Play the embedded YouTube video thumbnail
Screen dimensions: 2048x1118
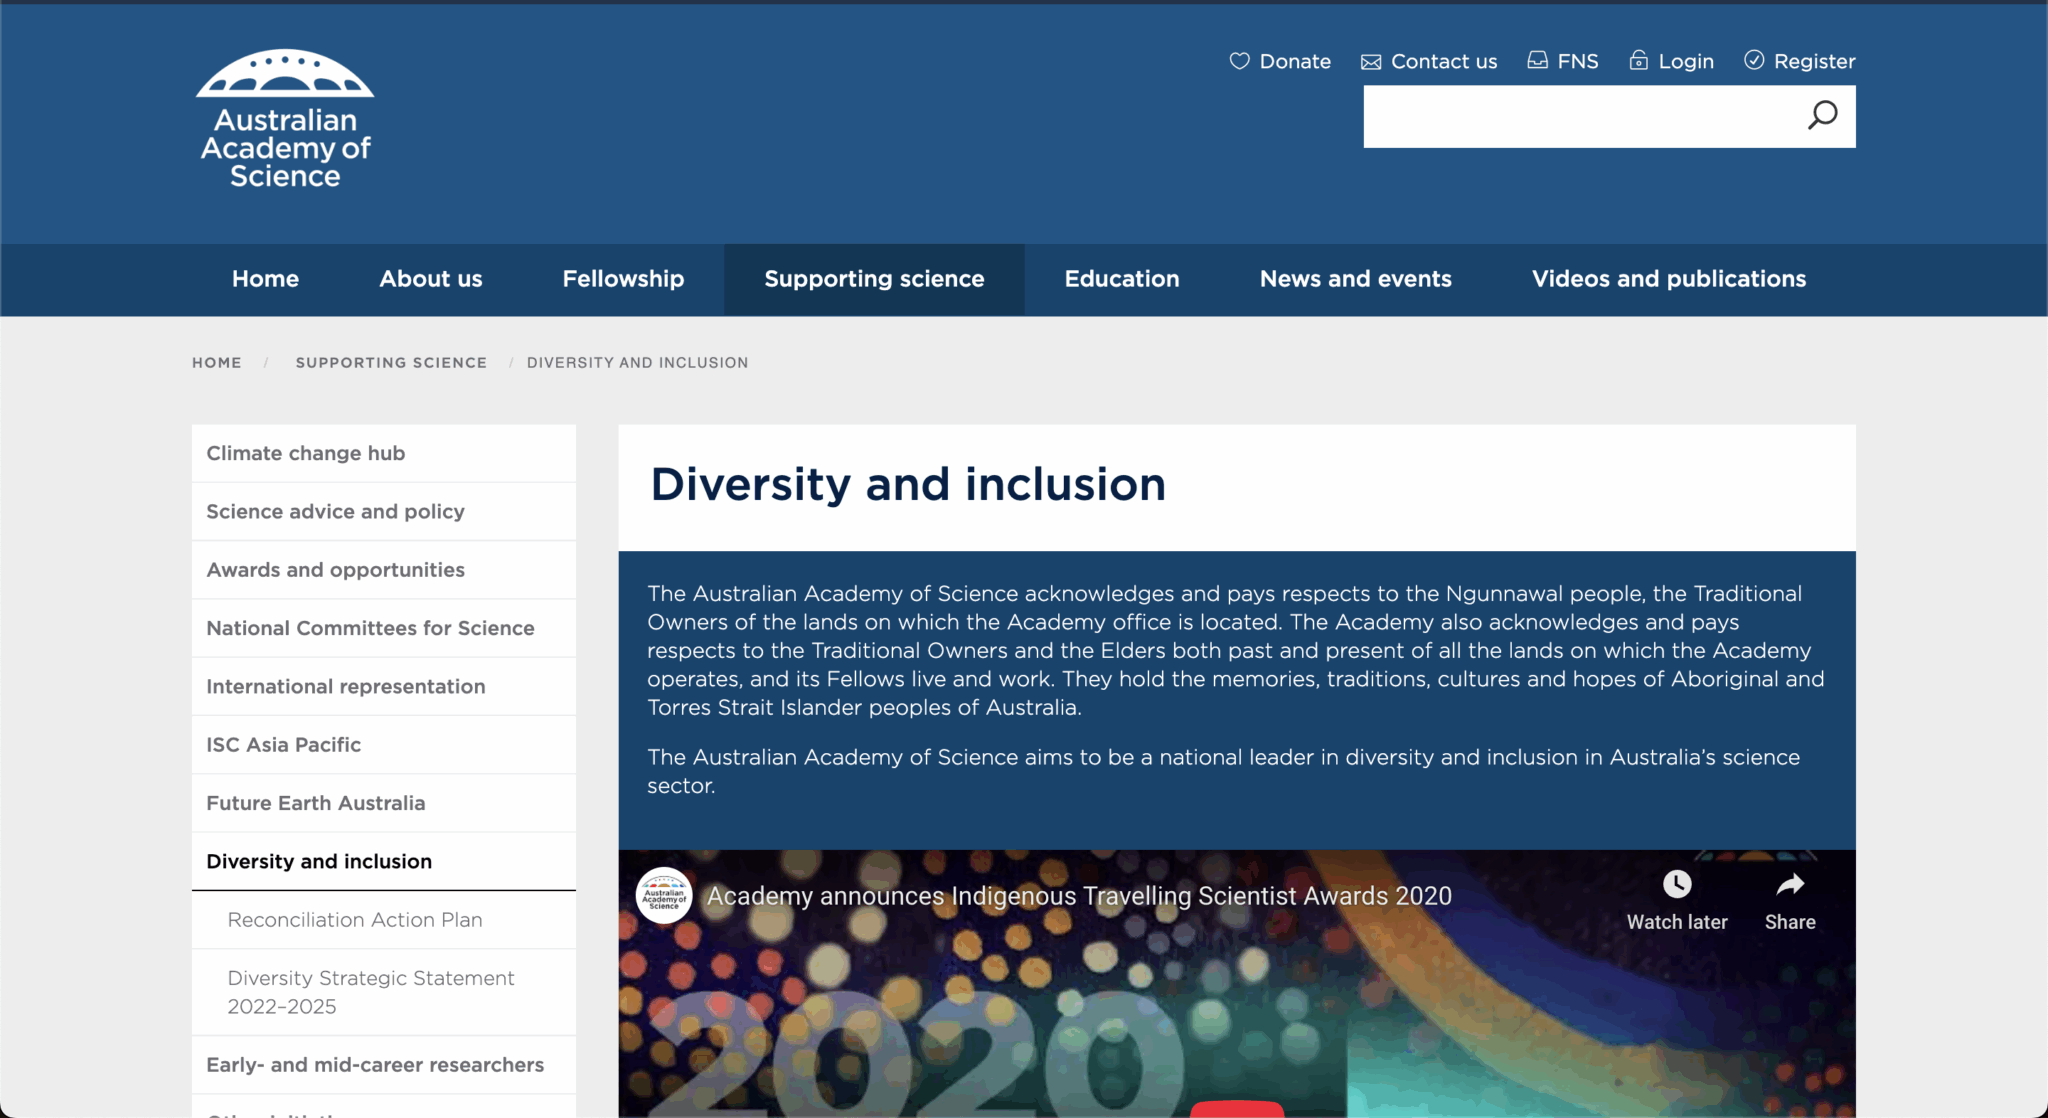1237,1108
